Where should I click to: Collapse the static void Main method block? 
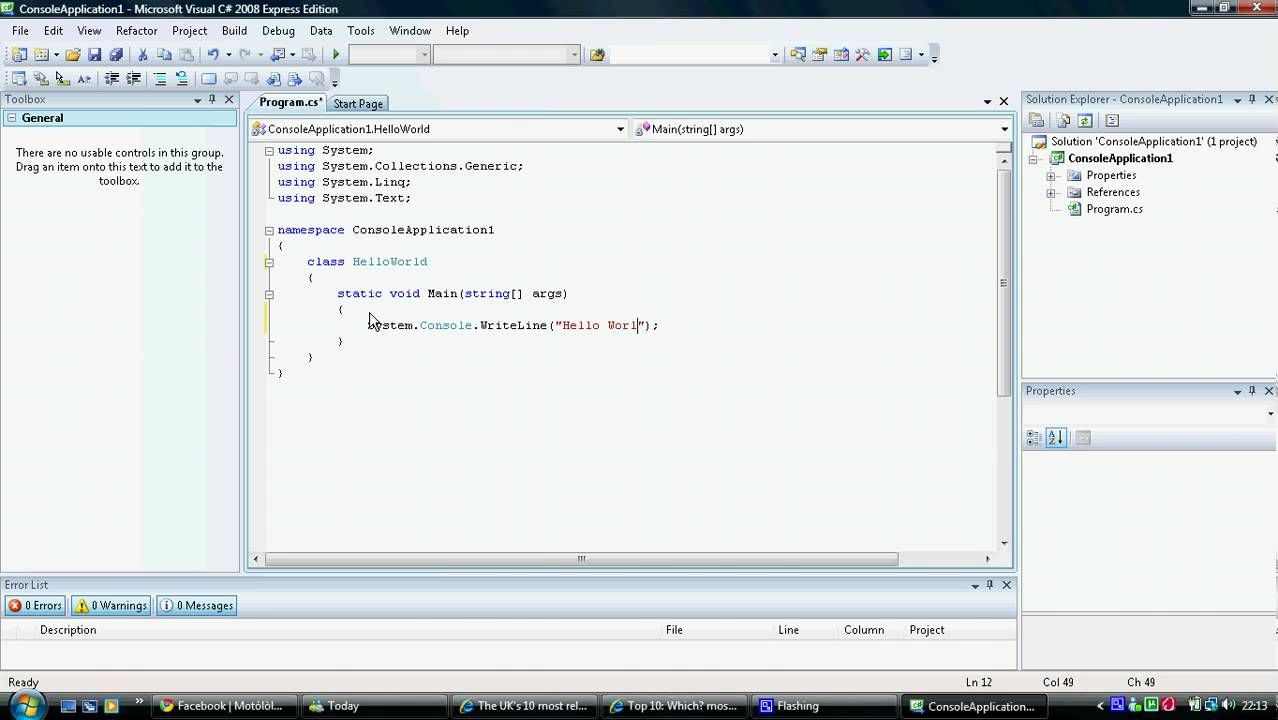(269, 294)
